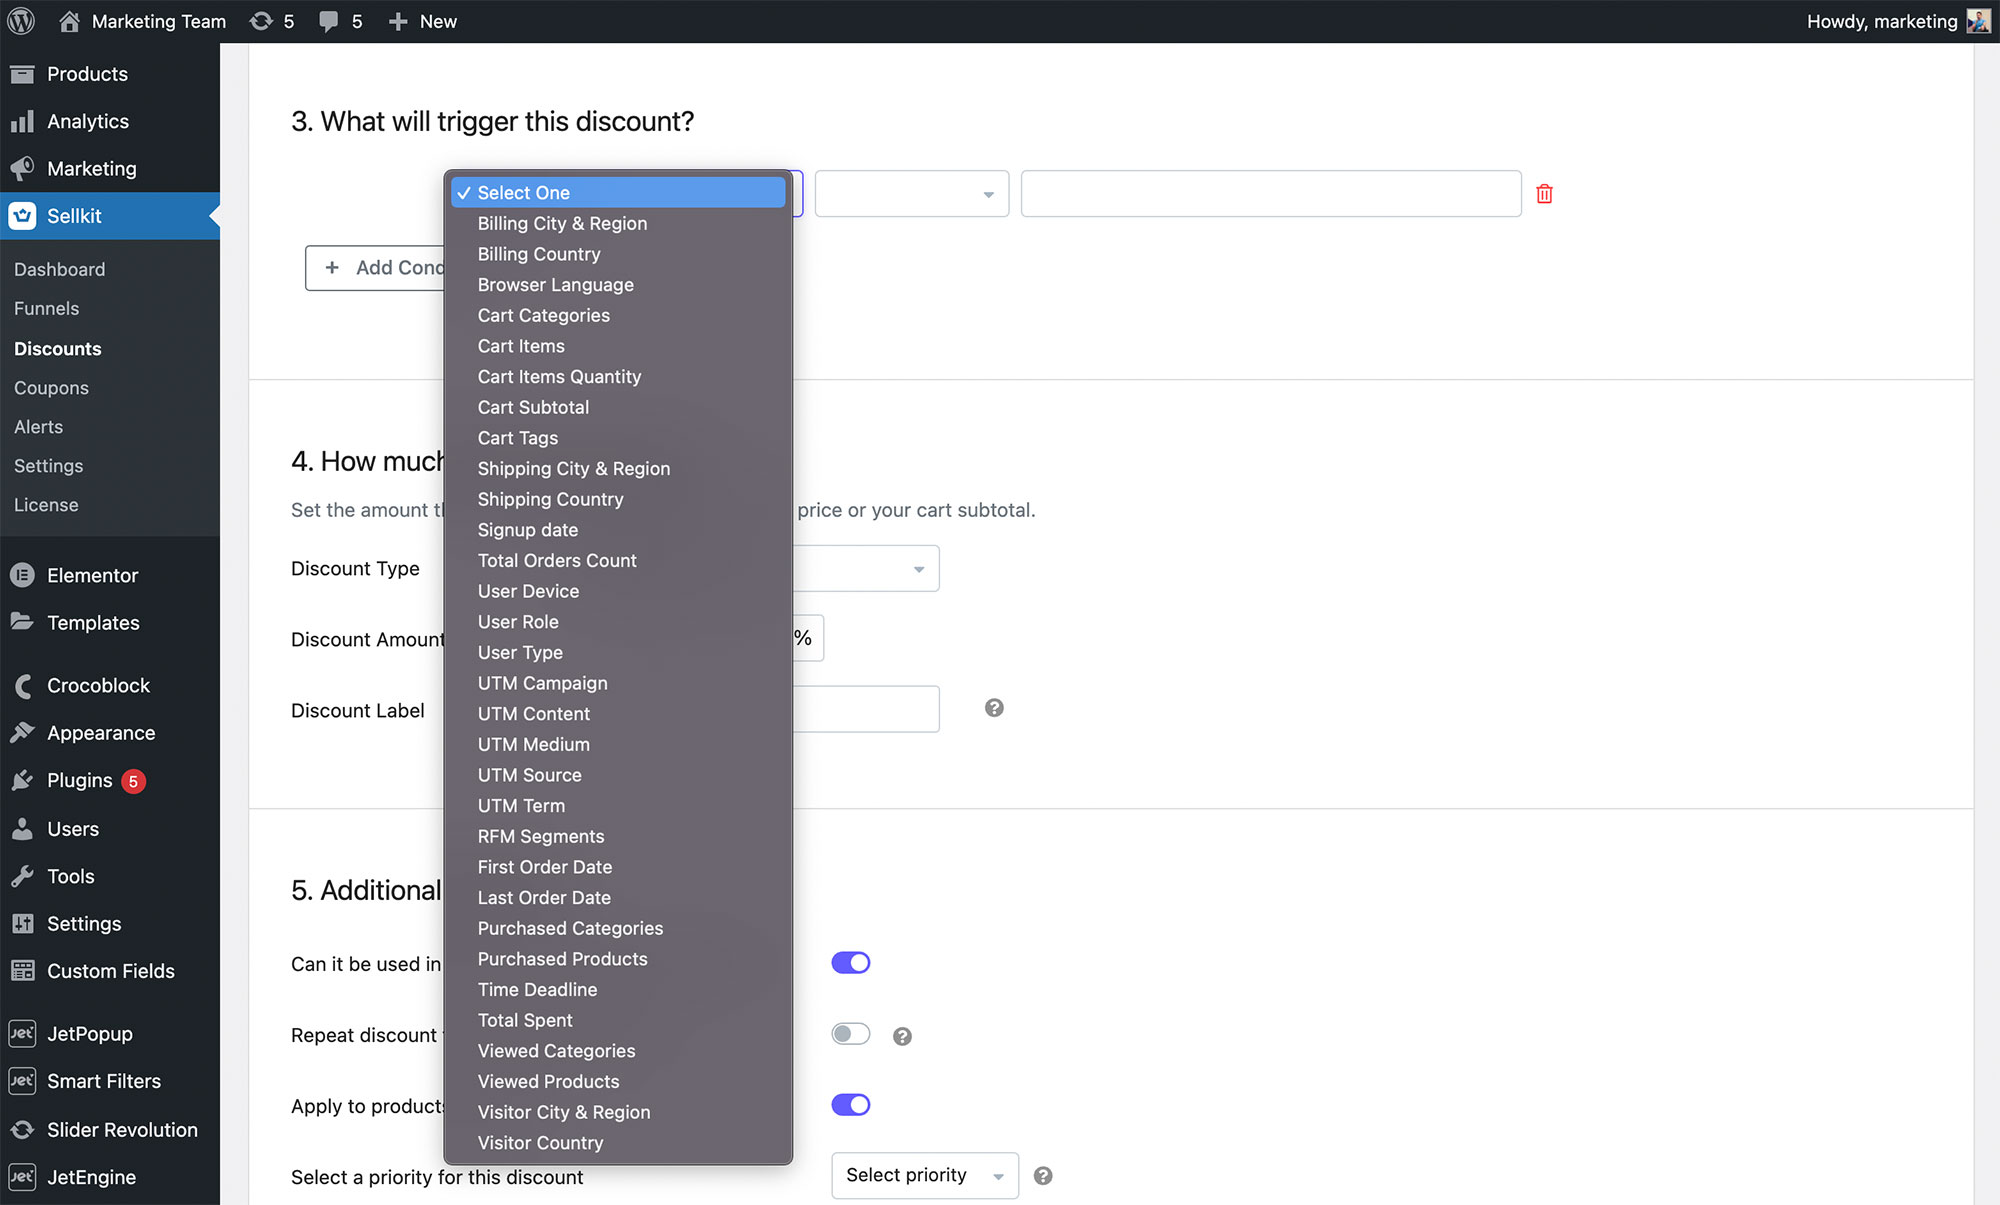
Task: Select UTM Campaign from dropdown
Action: (543, 682)
